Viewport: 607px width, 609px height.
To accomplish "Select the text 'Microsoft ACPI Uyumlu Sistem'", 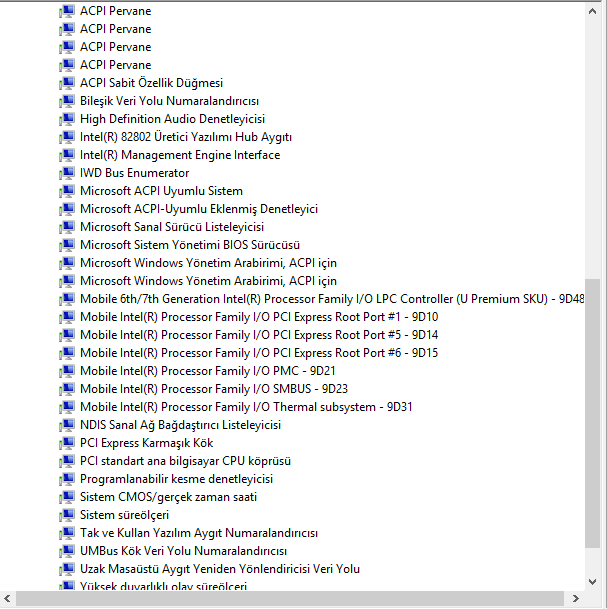I will click(x=161, y=191).
